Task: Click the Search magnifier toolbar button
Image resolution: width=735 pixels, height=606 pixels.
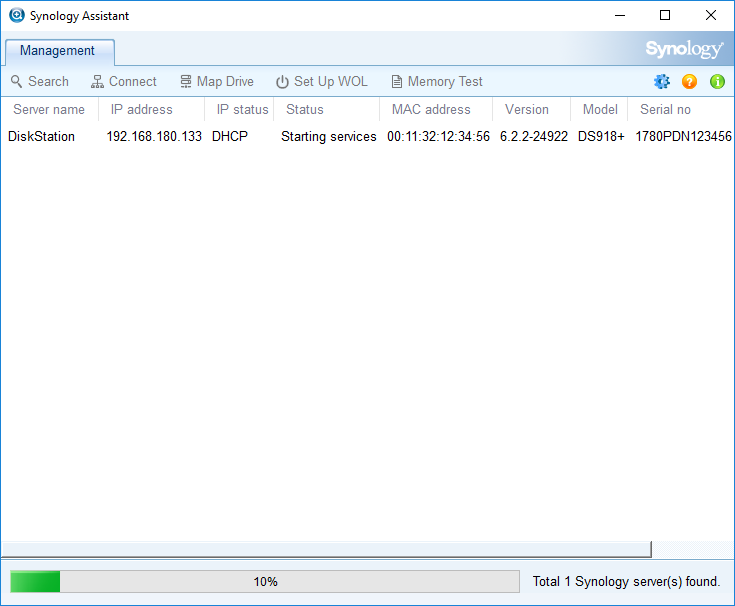Action: (40, 82)
